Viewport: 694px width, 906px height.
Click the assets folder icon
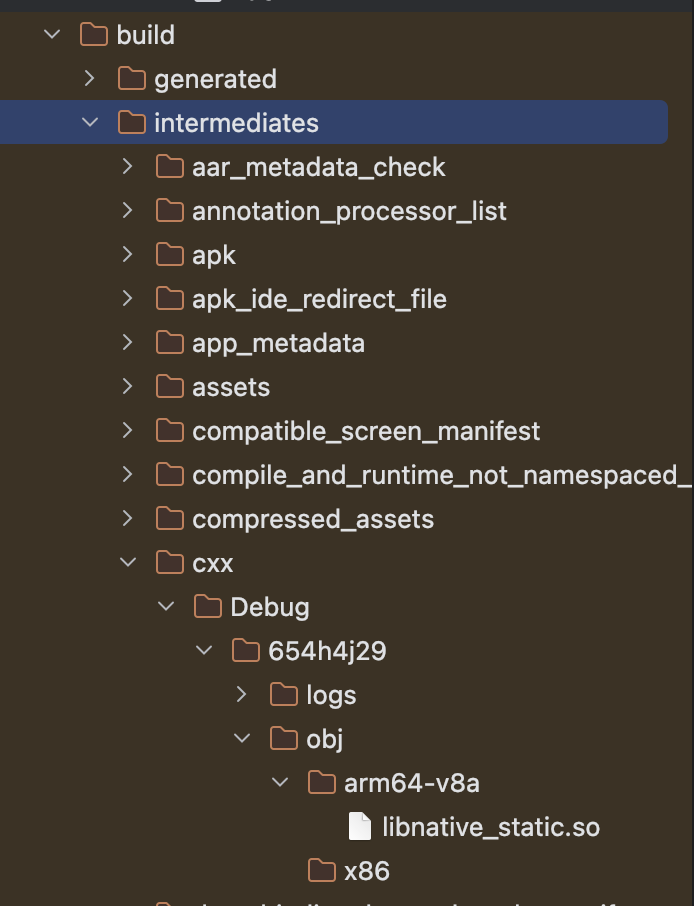click(170, 387)
